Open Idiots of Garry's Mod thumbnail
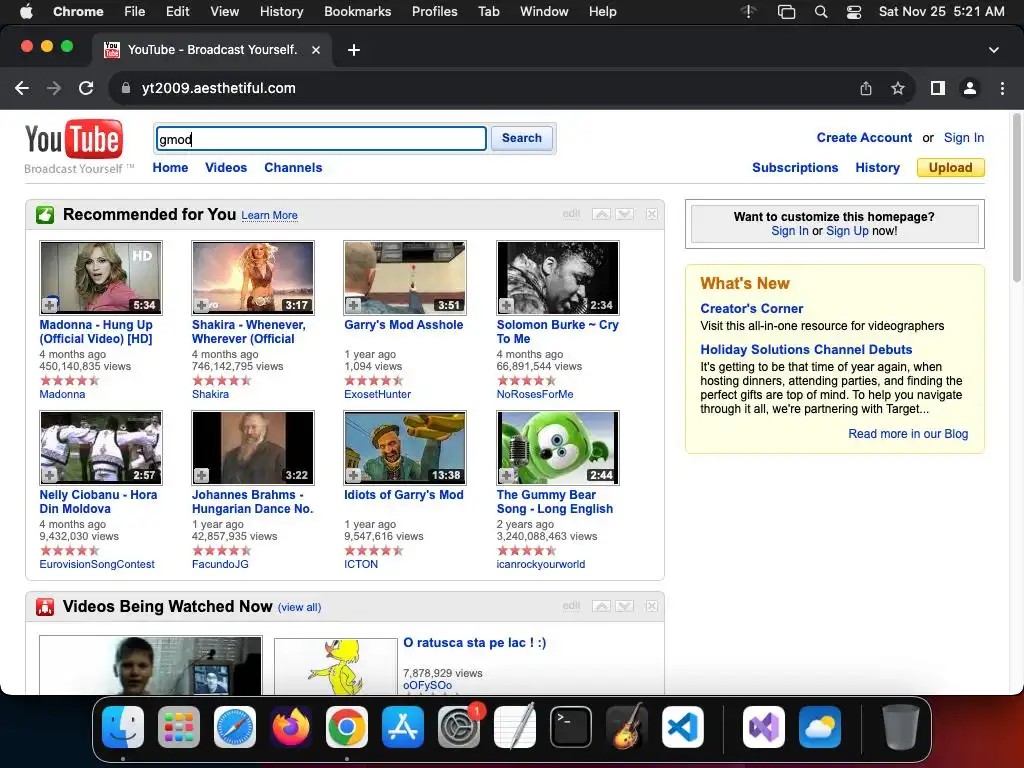Image resolution: width=1024 pixels, height=768 pixels. [x=405, y=448]
